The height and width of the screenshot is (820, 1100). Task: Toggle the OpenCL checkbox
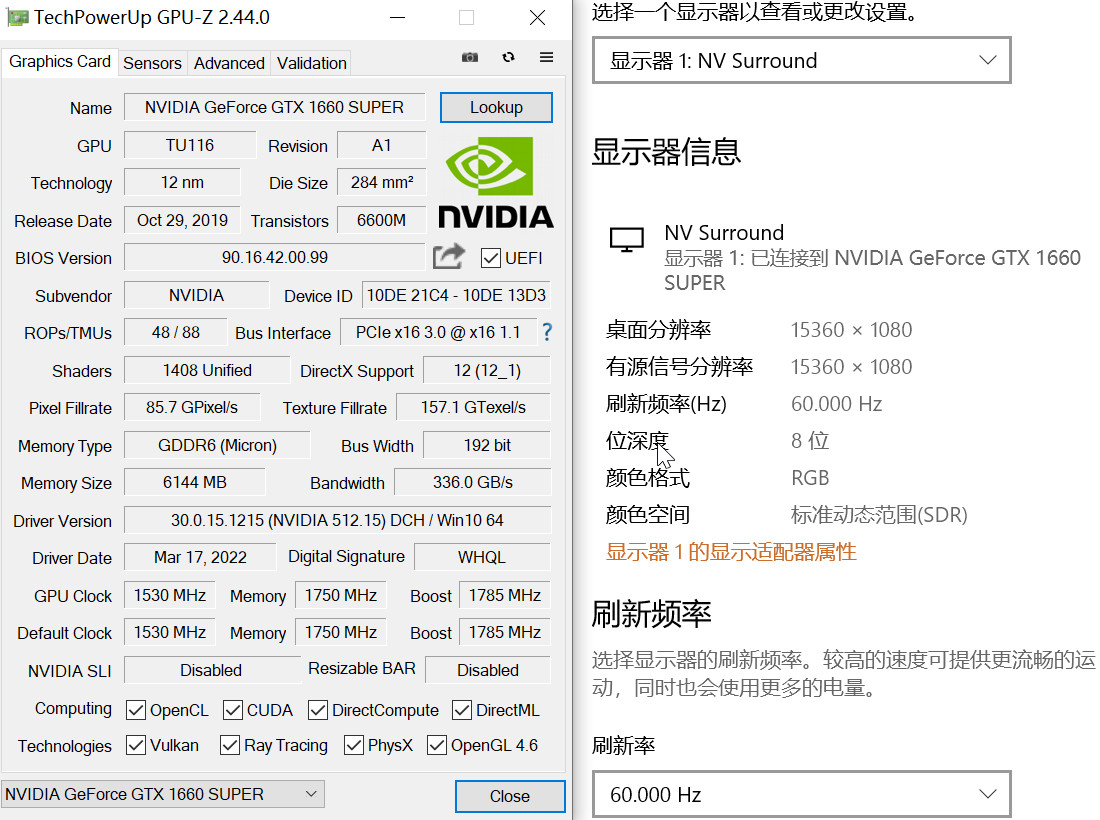click(x=135, y=710)
